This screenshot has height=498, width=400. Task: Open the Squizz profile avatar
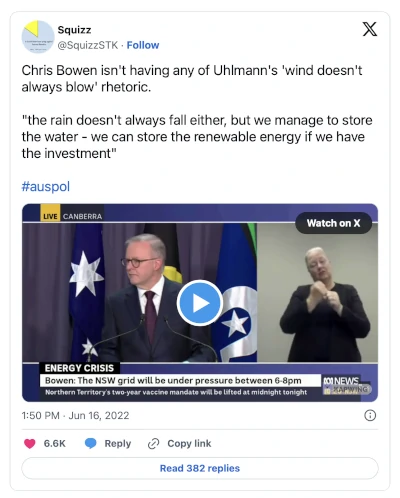point(38,37)
